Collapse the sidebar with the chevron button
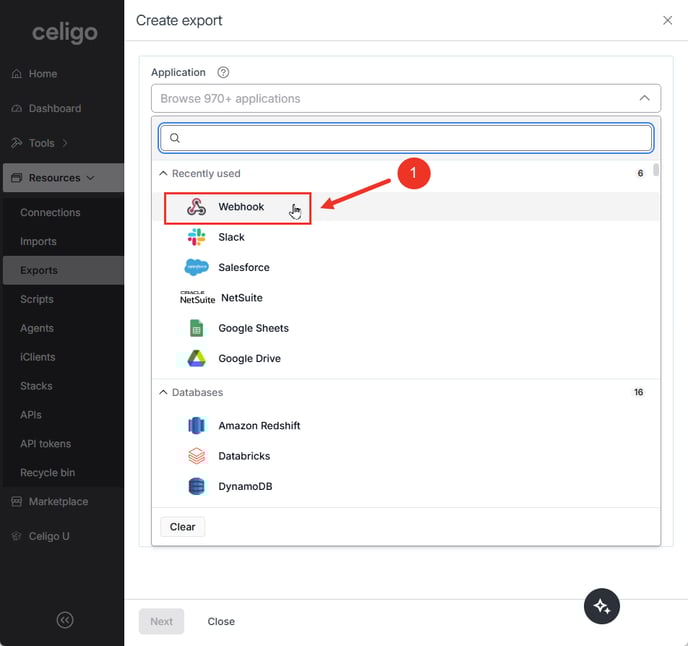 pos(65,620)
